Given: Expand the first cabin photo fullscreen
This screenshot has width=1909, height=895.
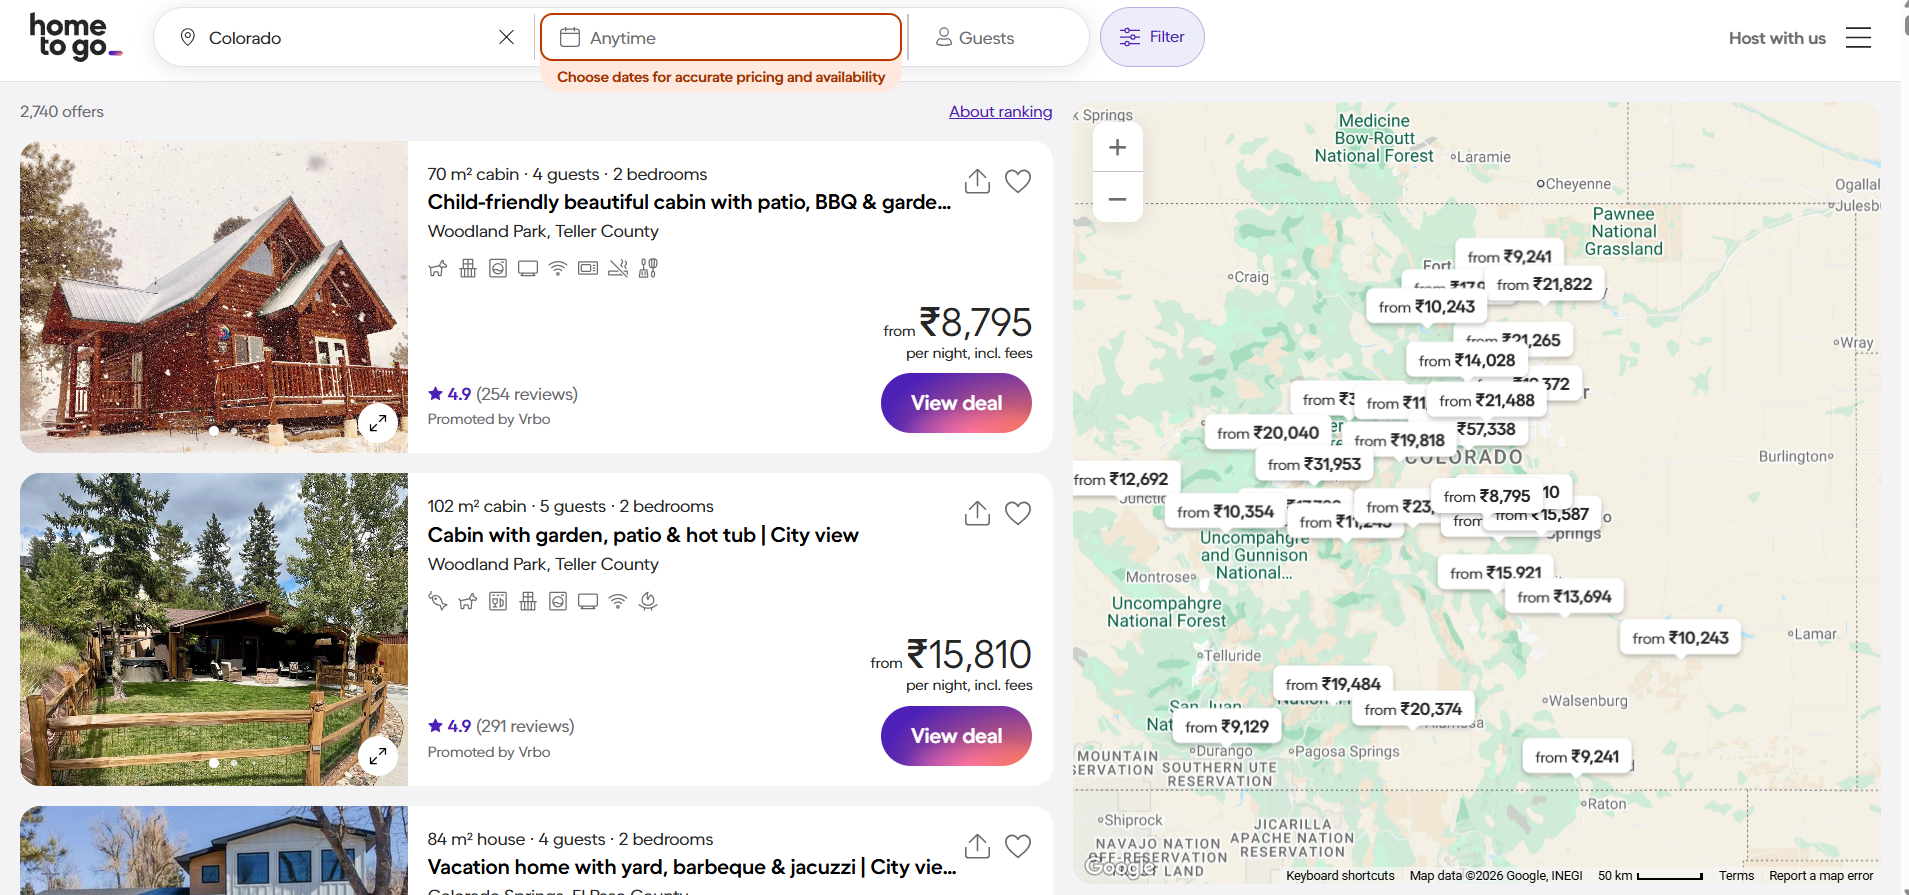Looking at the screenshot, I should pyautogui.click(x=378, y=423).
